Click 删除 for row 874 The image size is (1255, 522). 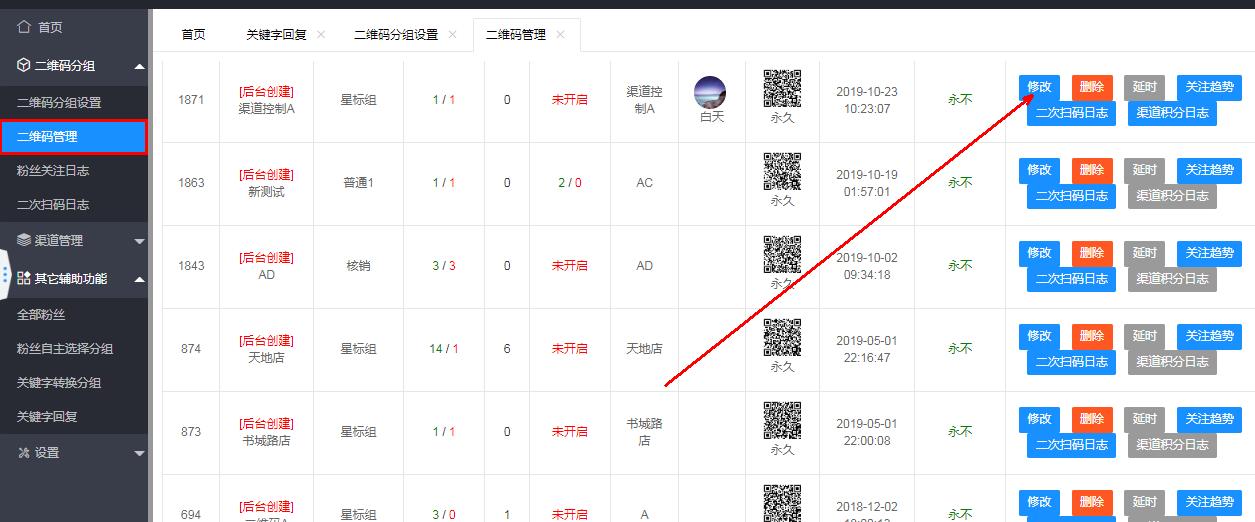pos(1092,336)
